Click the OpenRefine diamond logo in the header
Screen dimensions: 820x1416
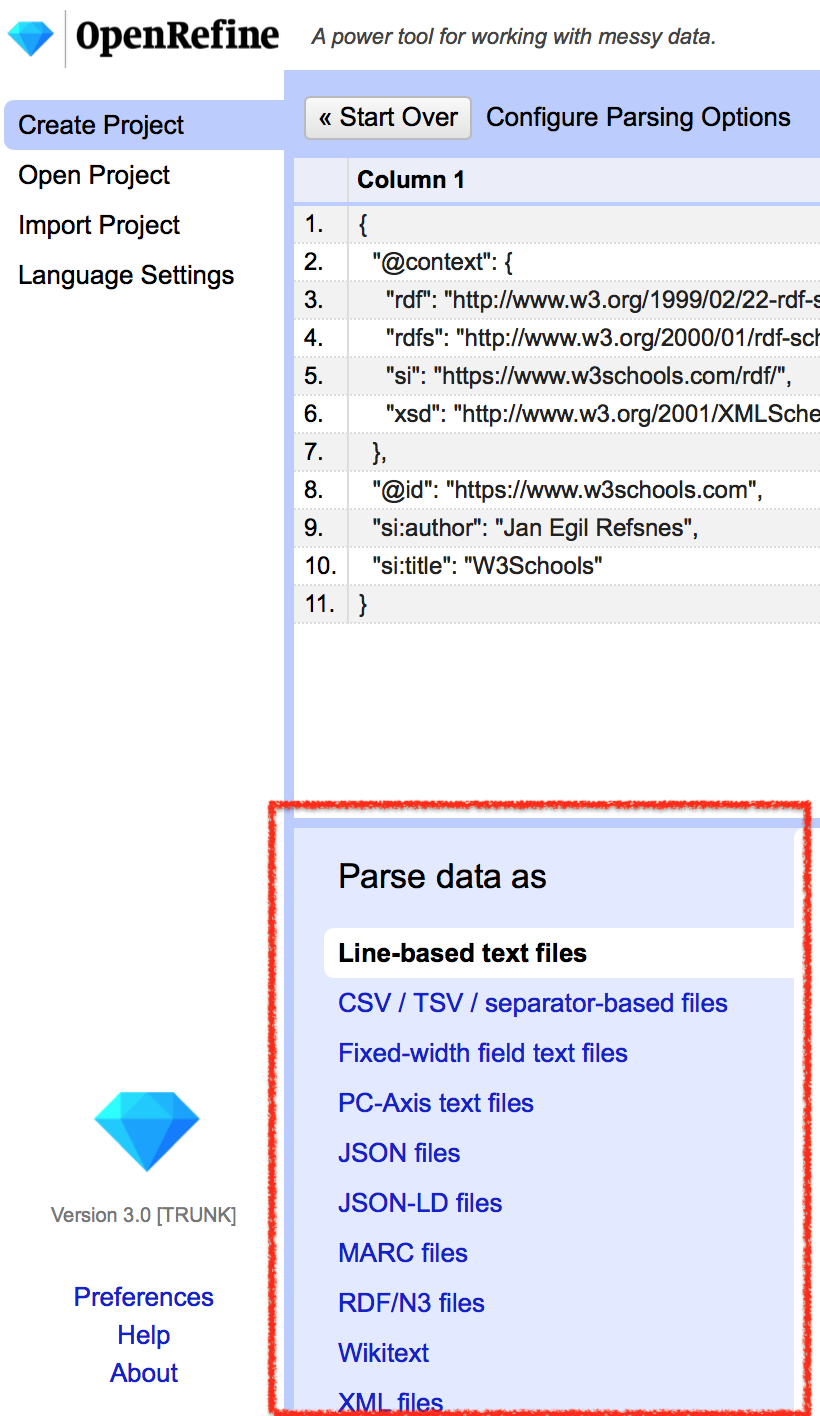click(30, 38)
